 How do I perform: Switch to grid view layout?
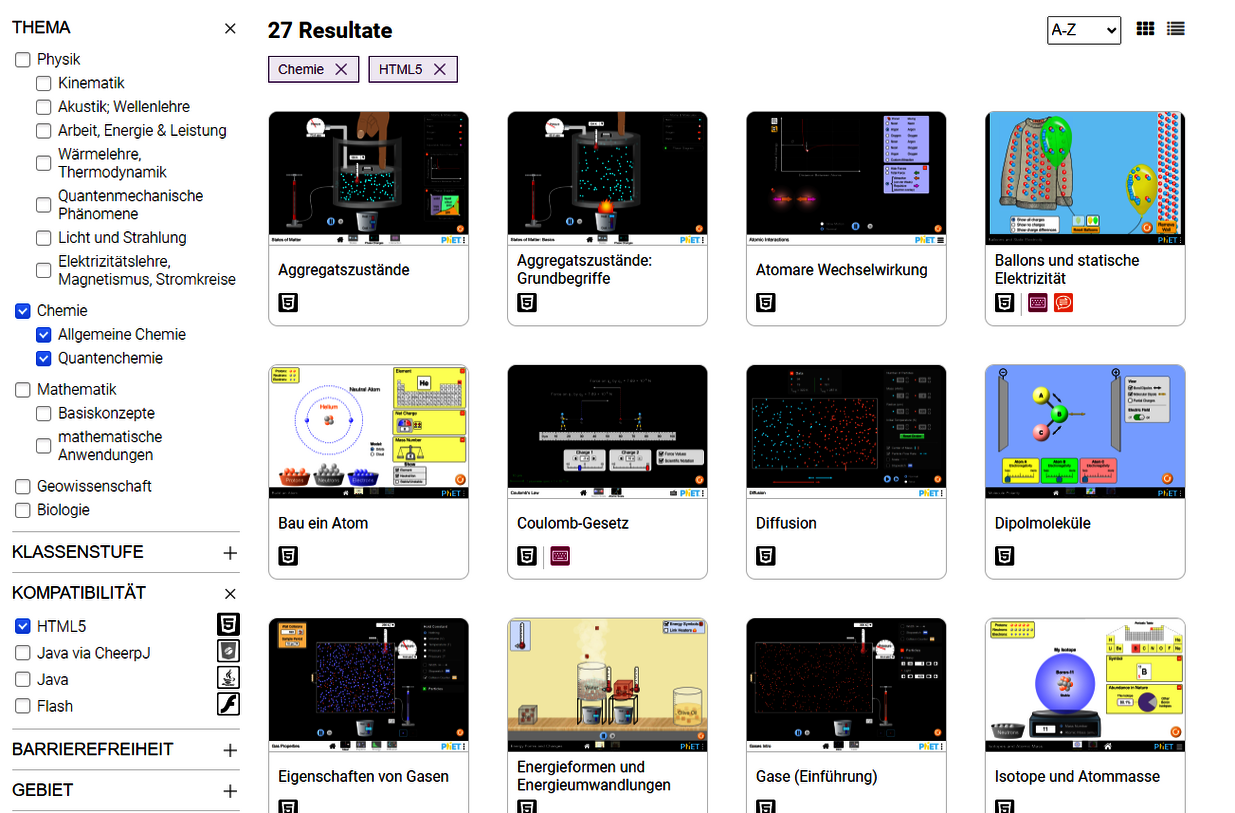1145,29
